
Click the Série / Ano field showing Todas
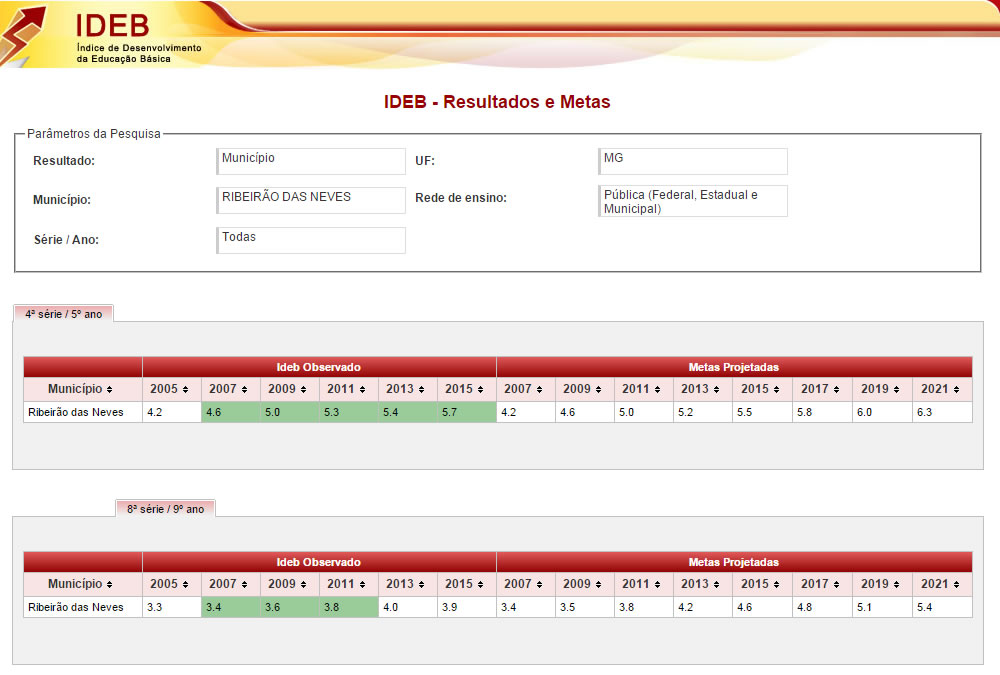pyautogui.click(x=311, y=240)
